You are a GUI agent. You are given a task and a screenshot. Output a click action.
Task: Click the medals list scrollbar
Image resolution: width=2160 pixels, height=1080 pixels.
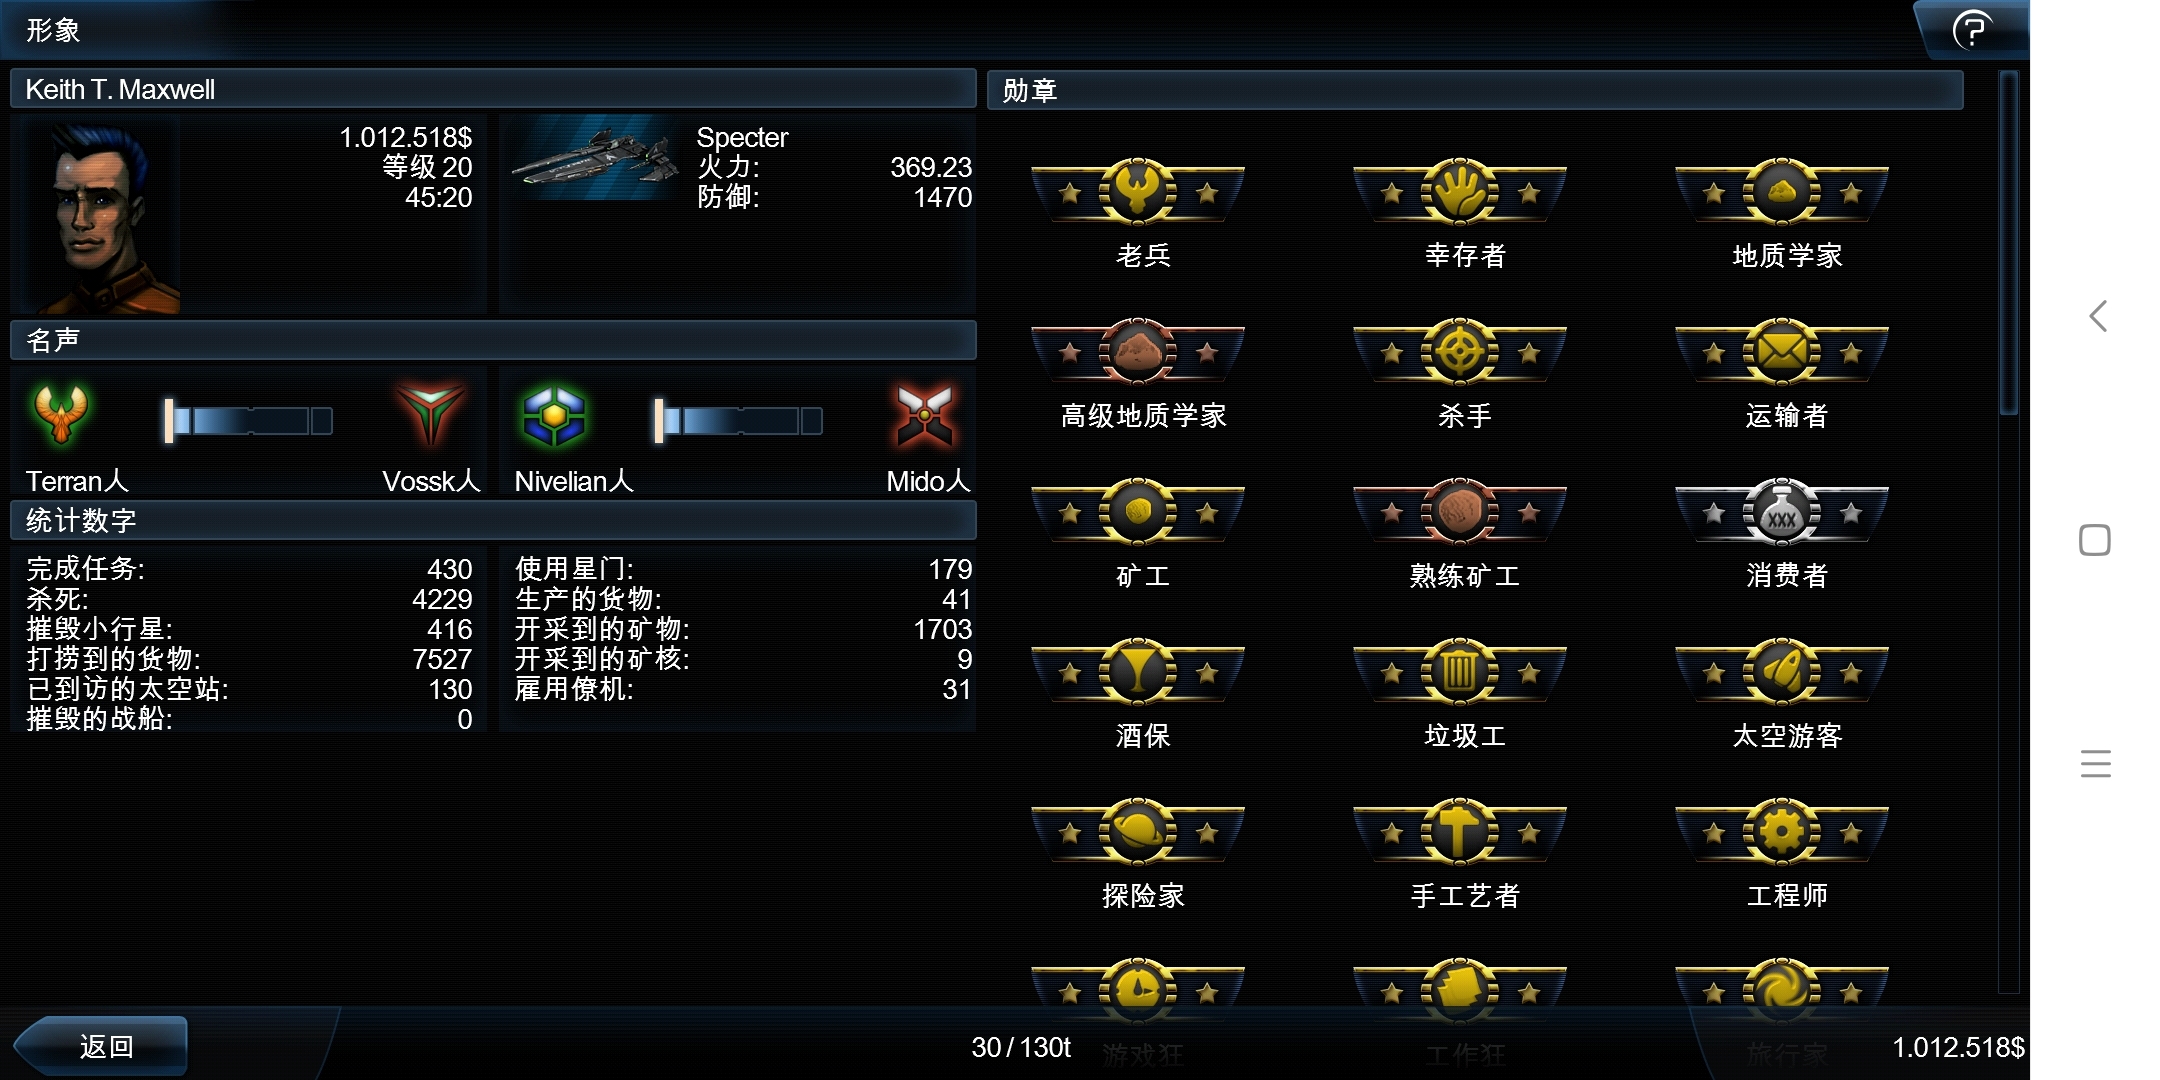(2008, 242)
